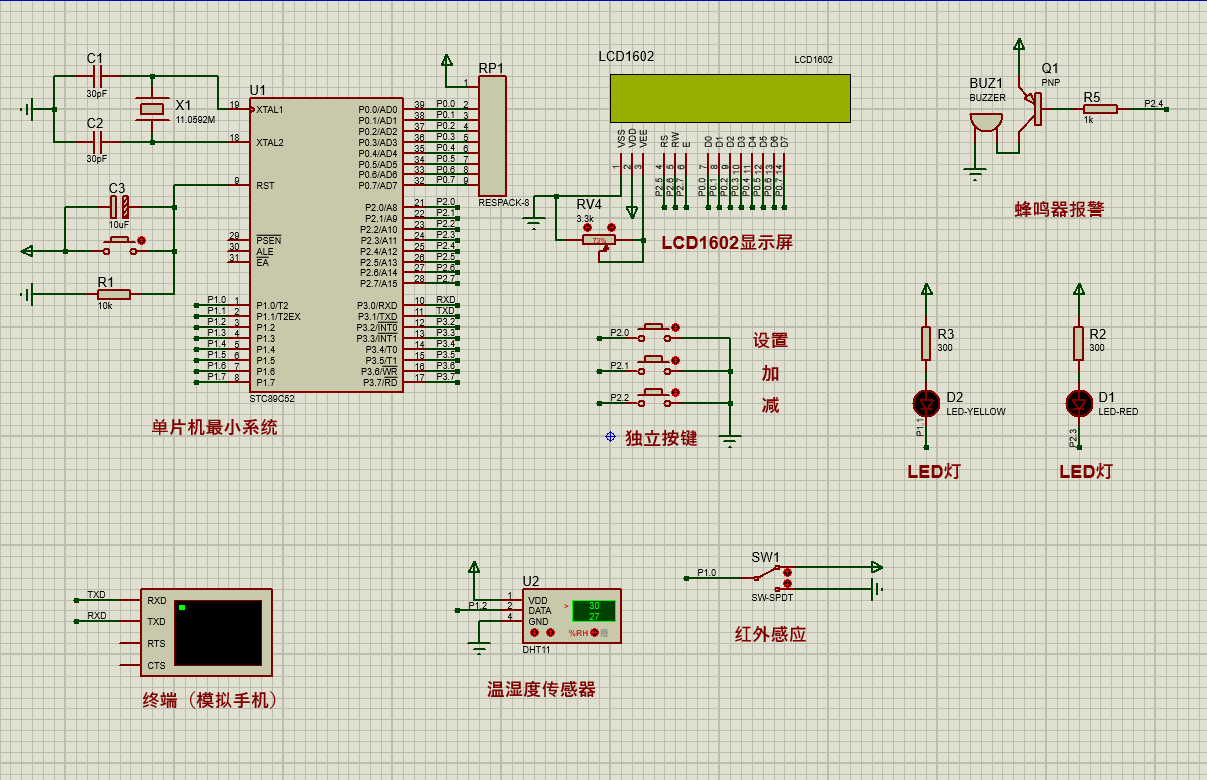The image size is (1207, 780).
Task: Select the red LED D1
Action: click(x=1078, y=403)
